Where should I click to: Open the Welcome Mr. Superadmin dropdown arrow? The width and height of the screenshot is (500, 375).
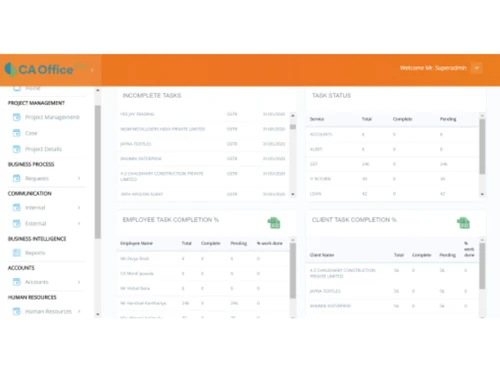tap(477, 68)
